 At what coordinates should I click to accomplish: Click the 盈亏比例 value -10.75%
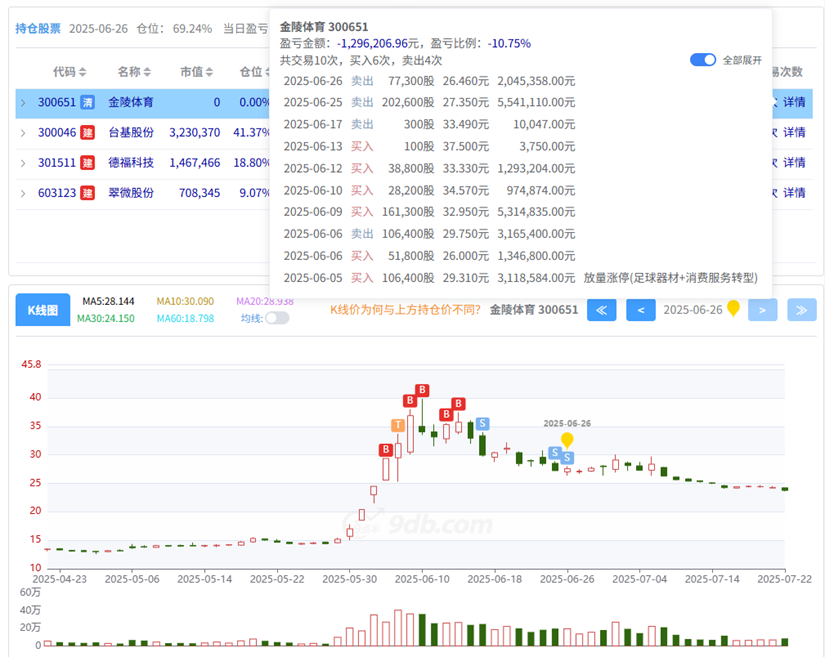pos(509,44)
